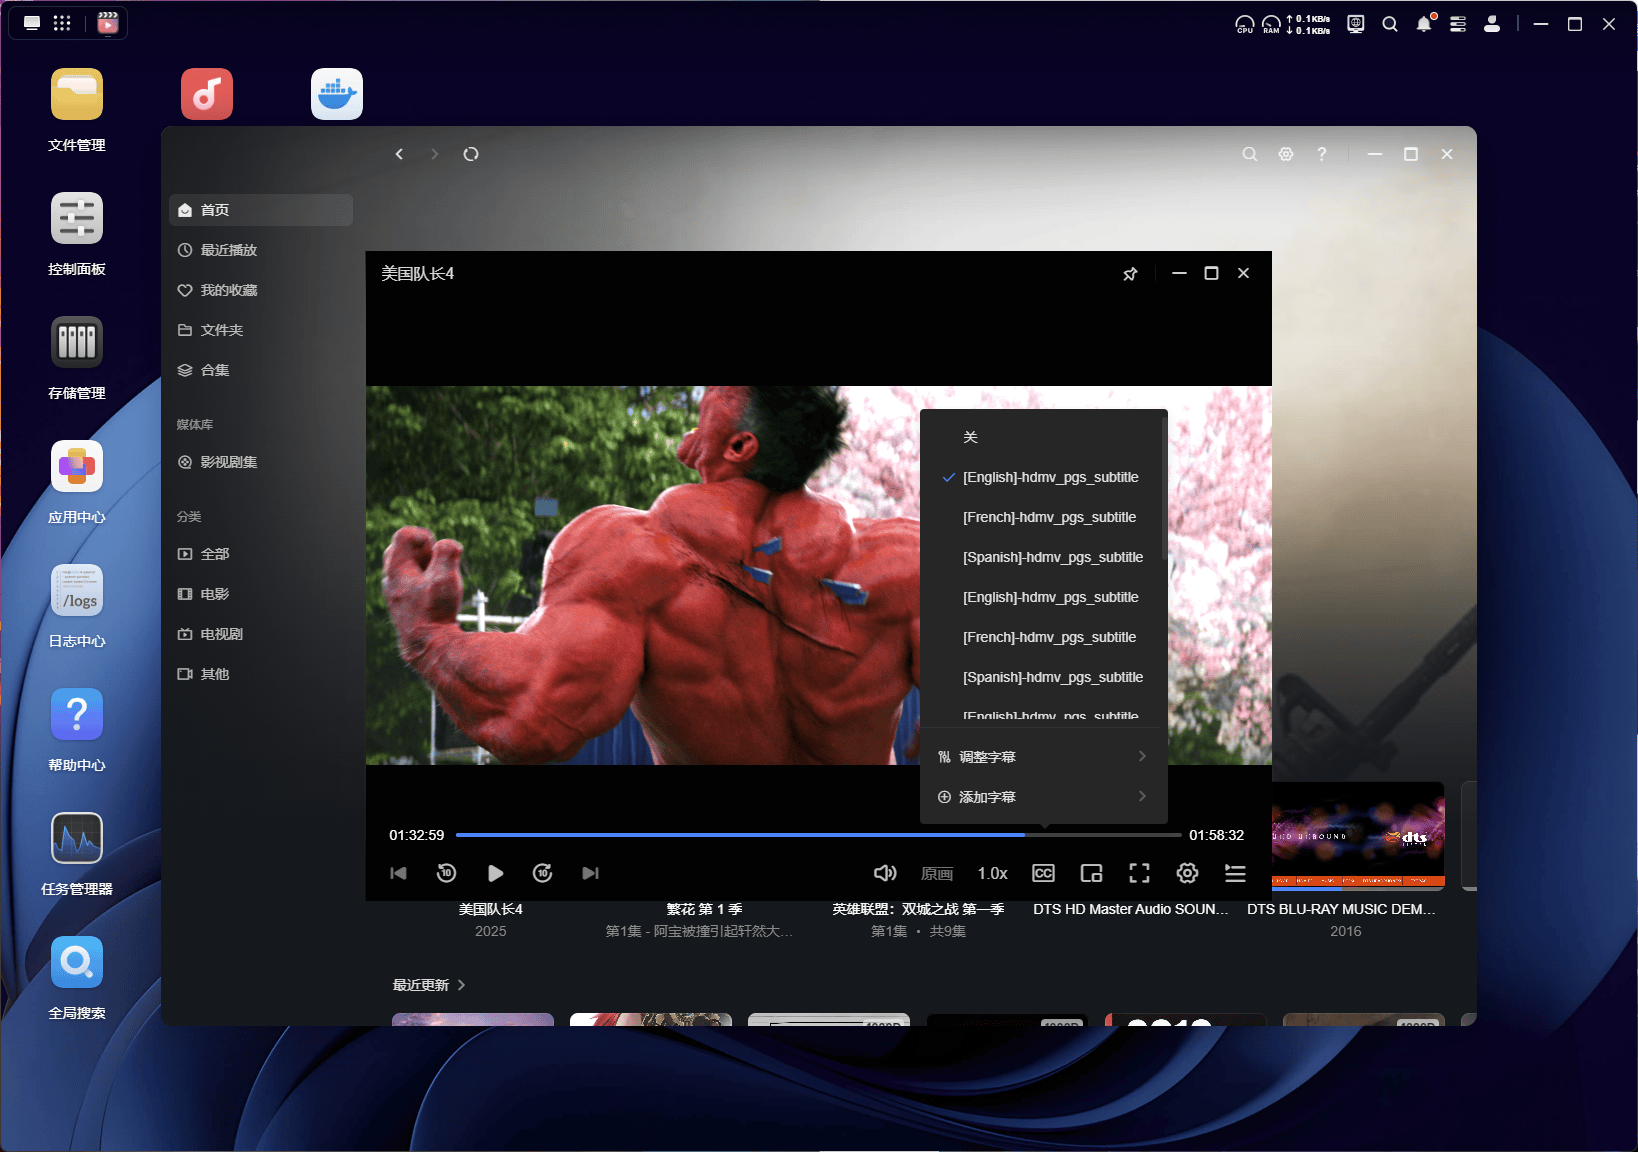This screenshot has height=1152, width=1638.
Task: Open 最近播放 in the sidebar
Action: [x=229, y=250]
